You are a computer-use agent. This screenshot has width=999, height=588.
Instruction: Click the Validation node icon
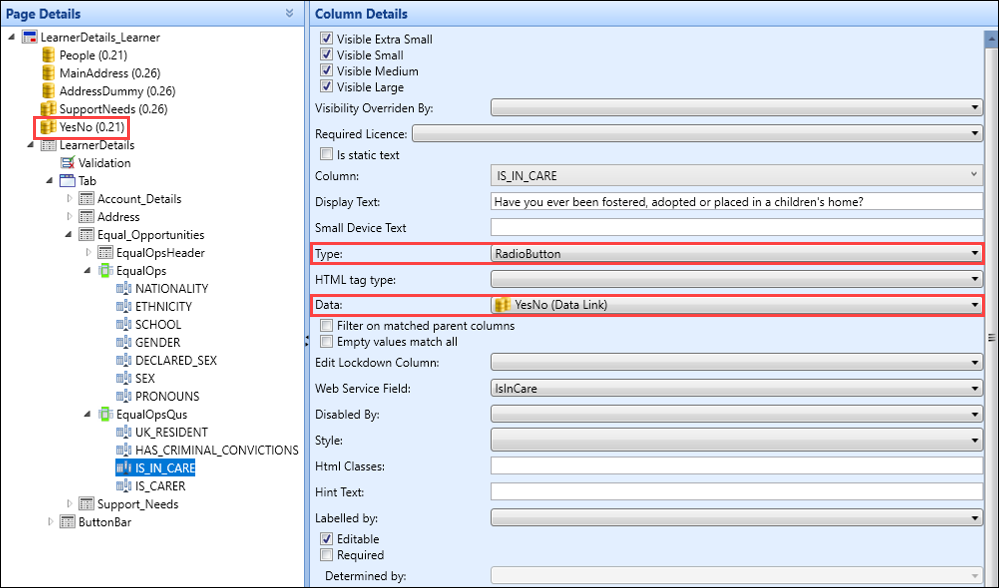coord(68,162)
